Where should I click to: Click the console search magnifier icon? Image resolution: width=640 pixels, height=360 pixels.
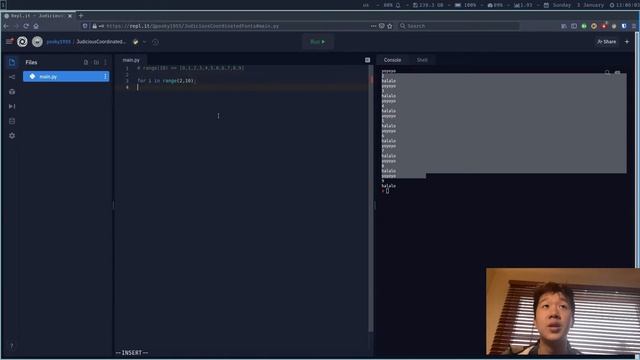607,72
